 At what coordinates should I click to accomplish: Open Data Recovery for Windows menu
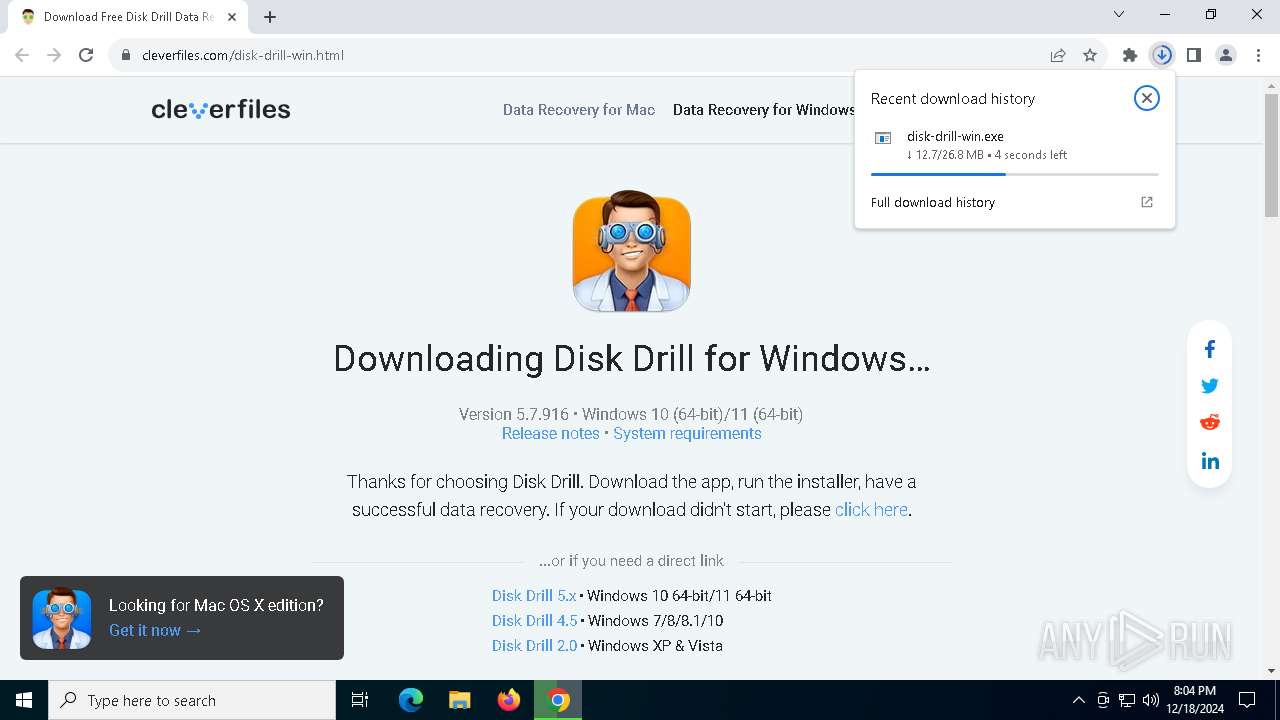point(763,110)
